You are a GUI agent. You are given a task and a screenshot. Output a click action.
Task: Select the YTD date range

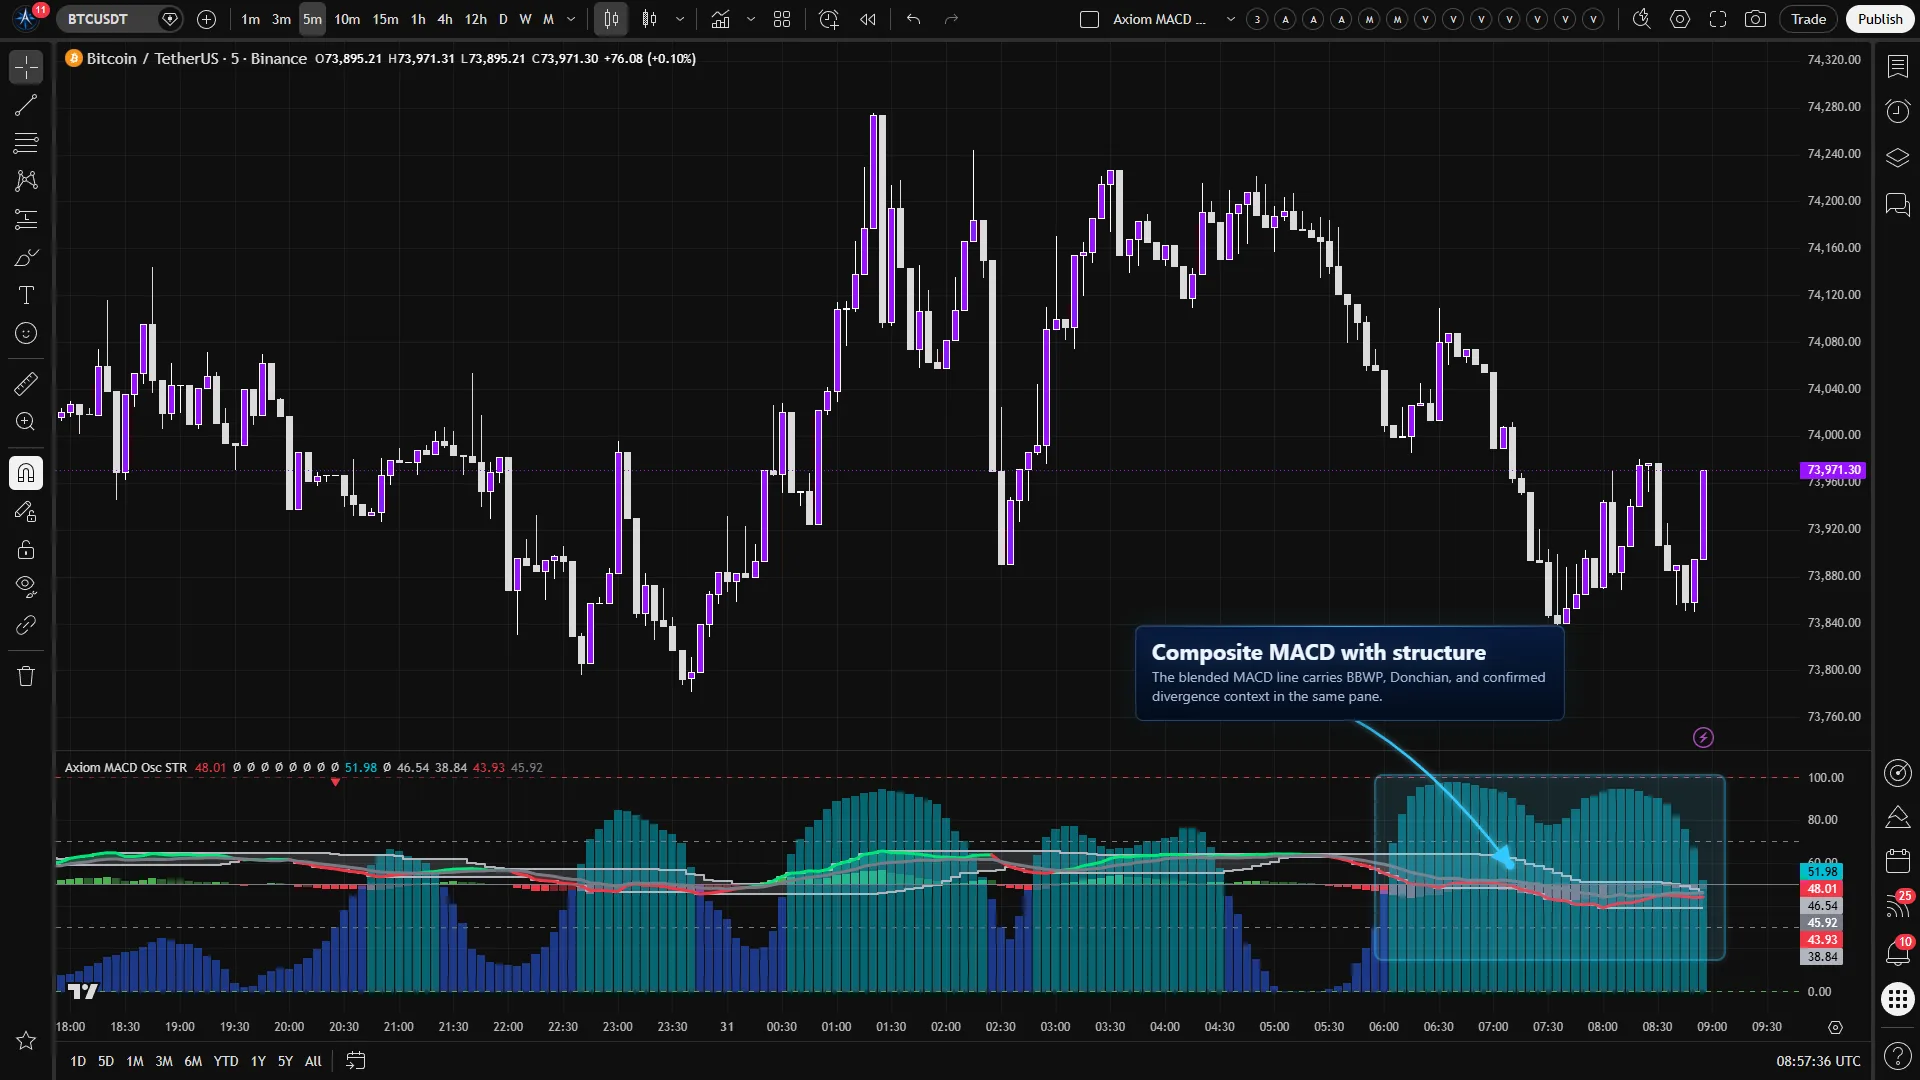226,1061
